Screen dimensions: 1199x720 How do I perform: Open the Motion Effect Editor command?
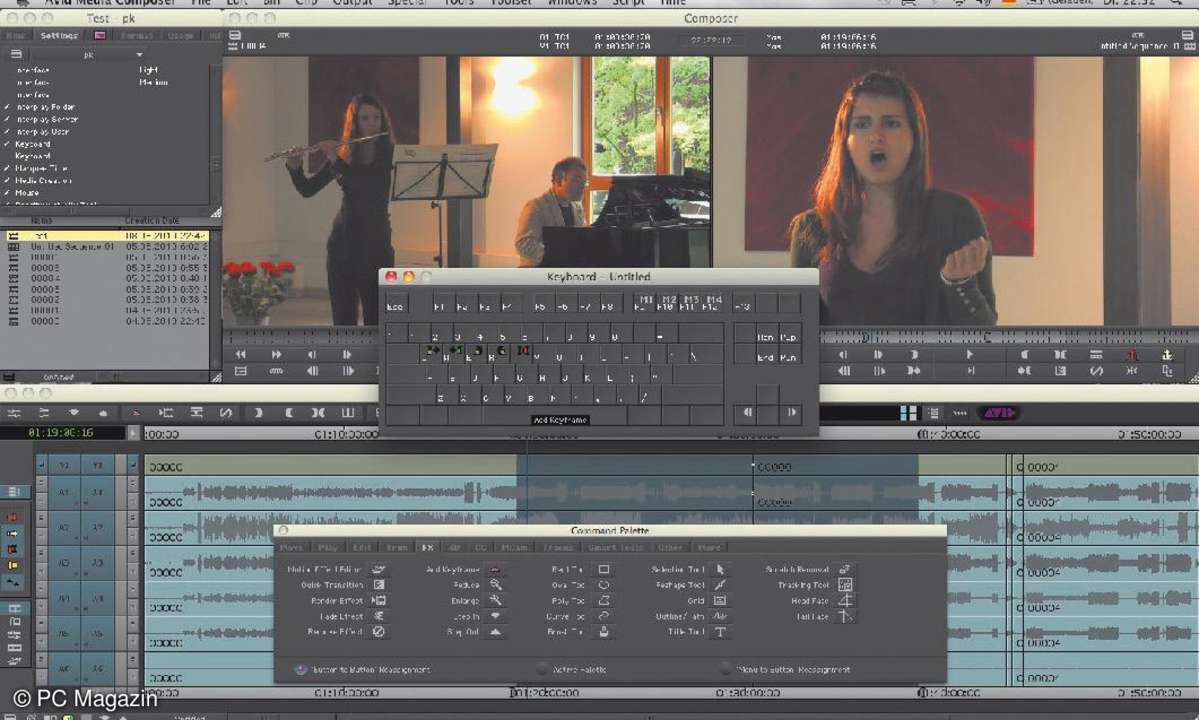pos(379,569)
